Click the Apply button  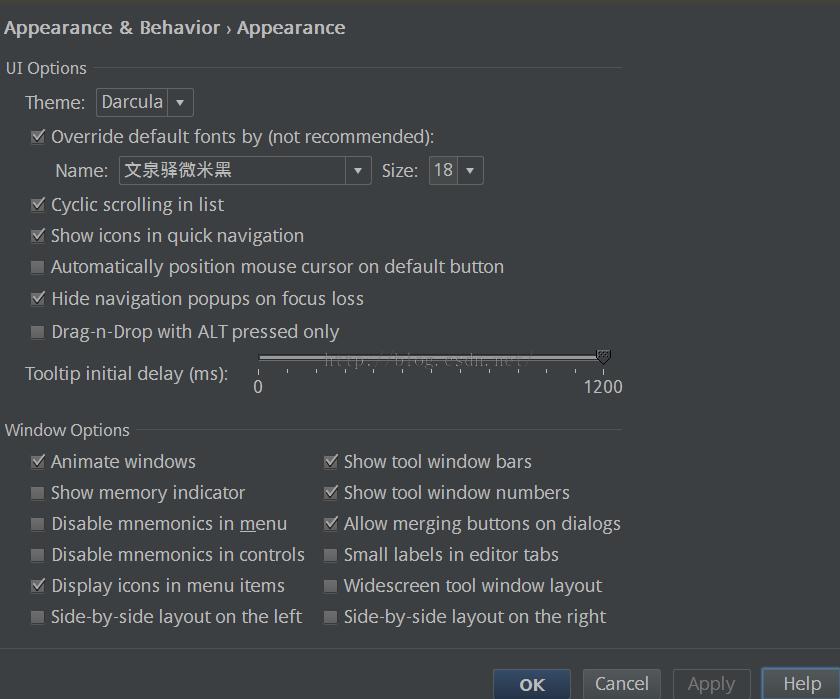coord(711,684)
